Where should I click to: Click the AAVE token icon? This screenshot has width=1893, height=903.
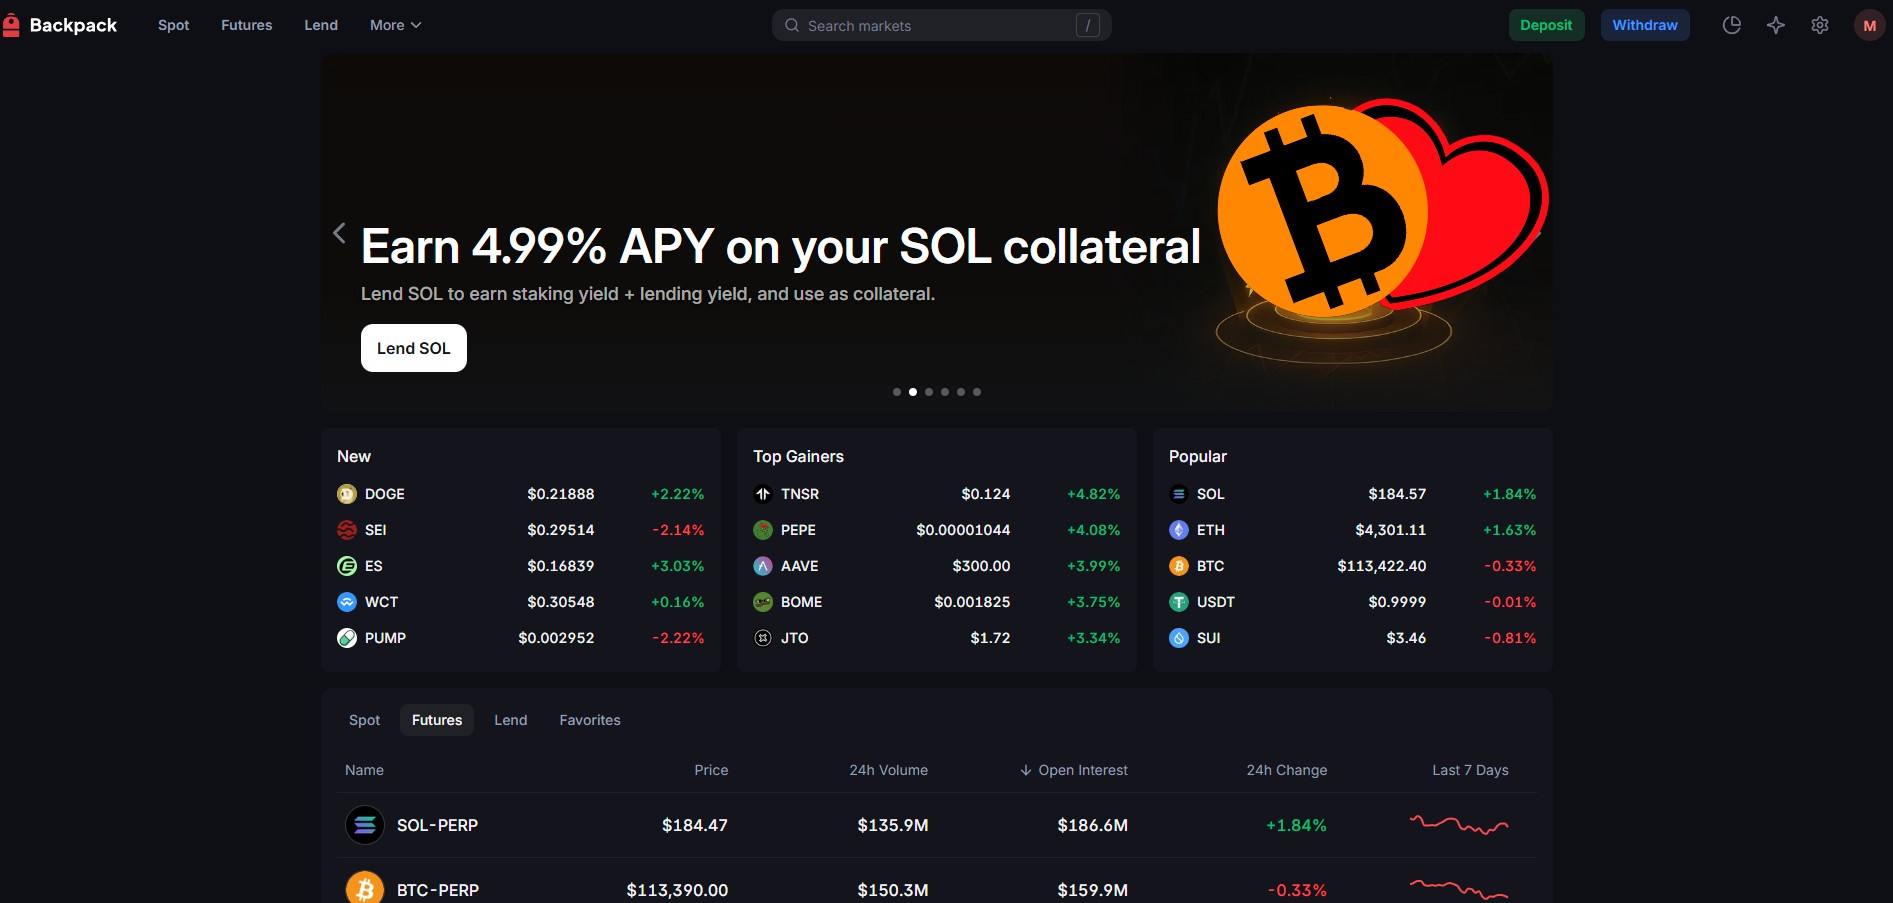(763, 566)
